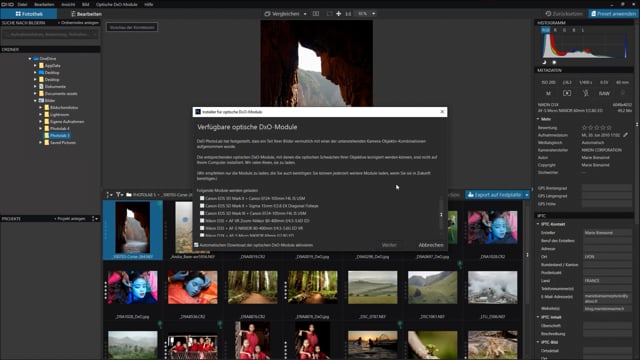Set zoom to 1:1 in toolbar
This screenshot has height=360, width=640.
coord(348,14)
